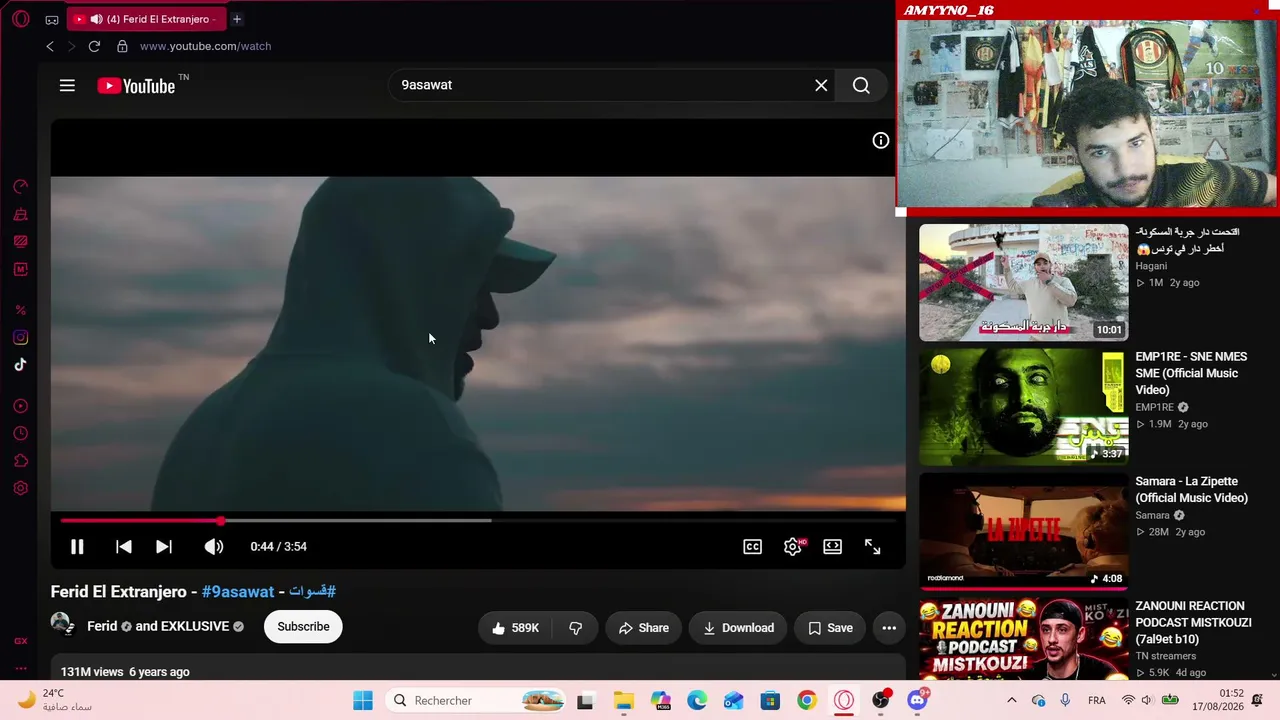
Task: Skip to the previous video
Action: point(124,547)
